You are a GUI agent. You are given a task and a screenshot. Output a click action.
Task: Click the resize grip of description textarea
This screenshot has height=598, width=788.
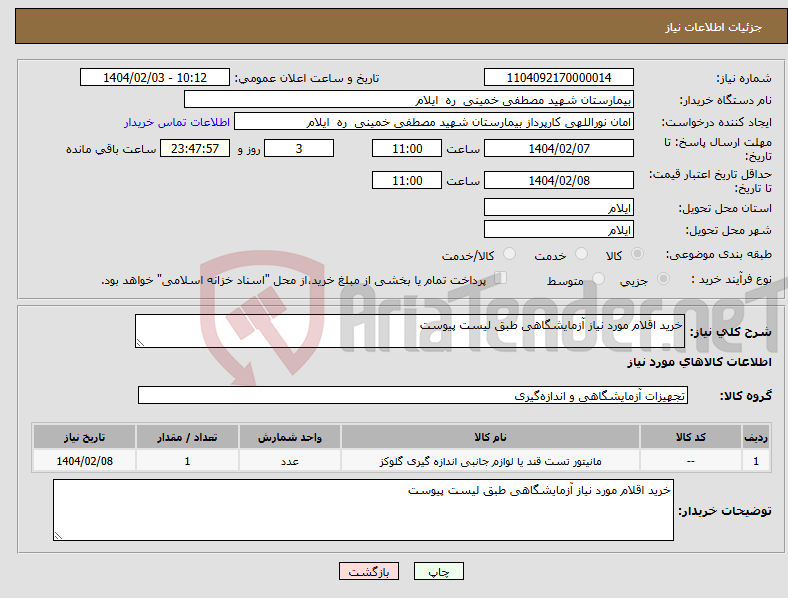pyautogui.click(x=140, y=343)
